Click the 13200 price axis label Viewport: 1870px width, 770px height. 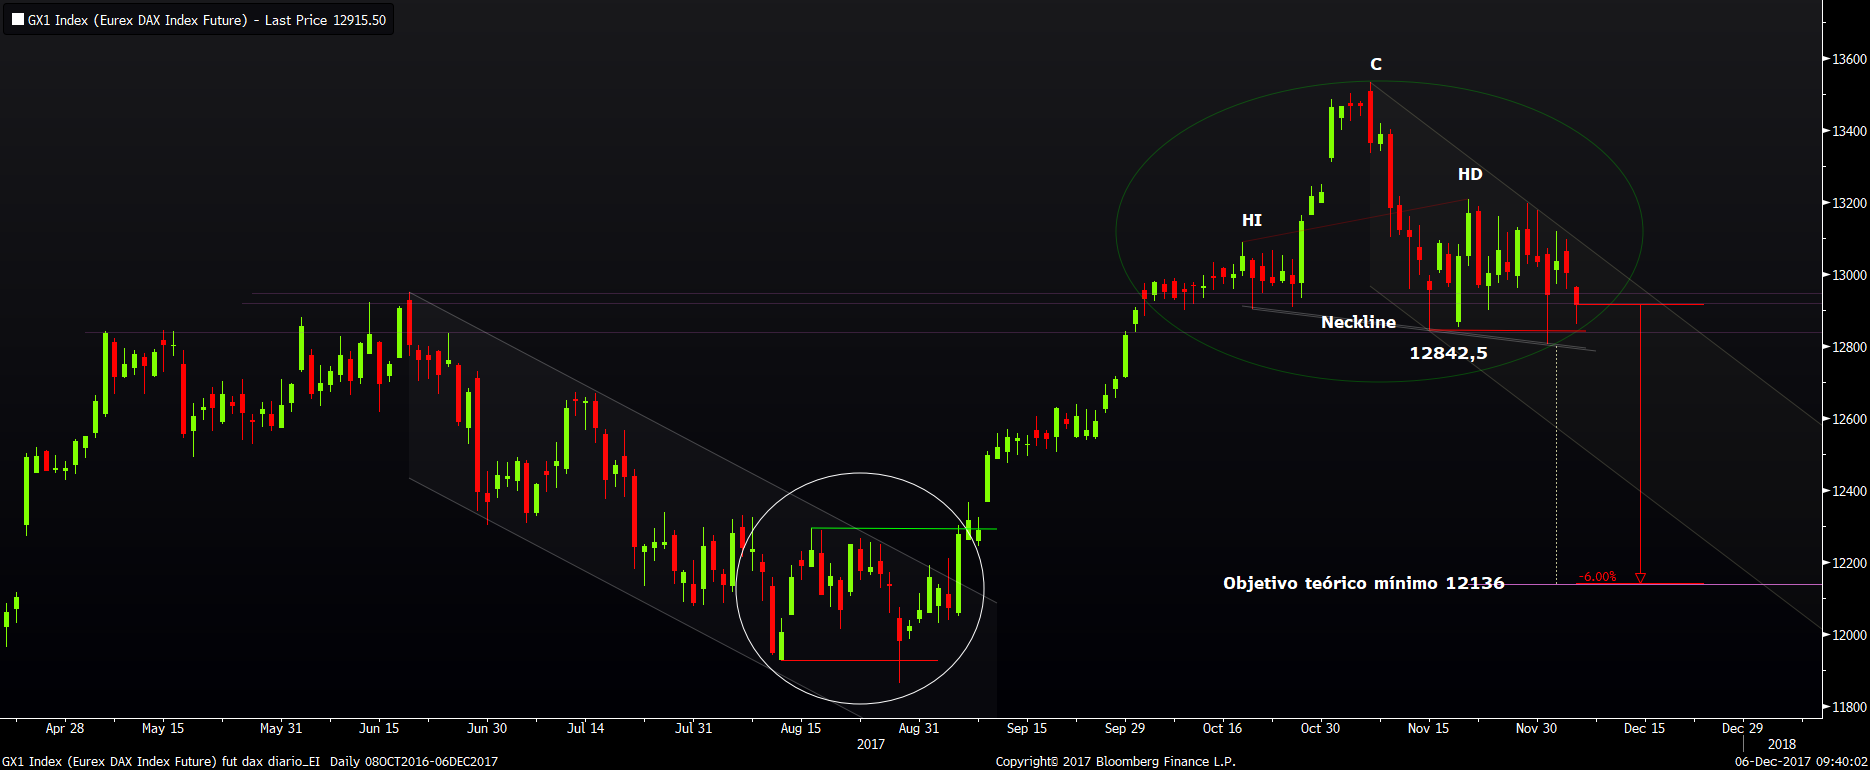click(1849, 203)
